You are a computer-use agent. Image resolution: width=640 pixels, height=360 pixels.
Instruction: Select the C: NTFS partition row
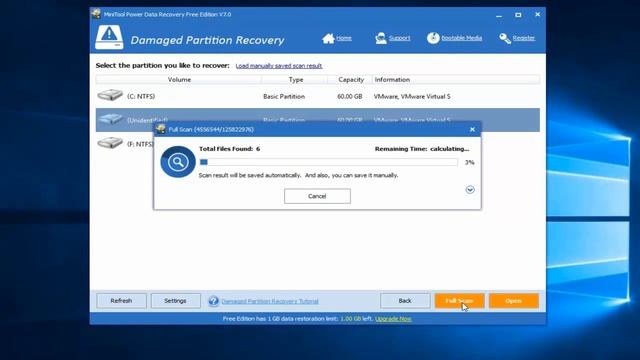(318, 96)
